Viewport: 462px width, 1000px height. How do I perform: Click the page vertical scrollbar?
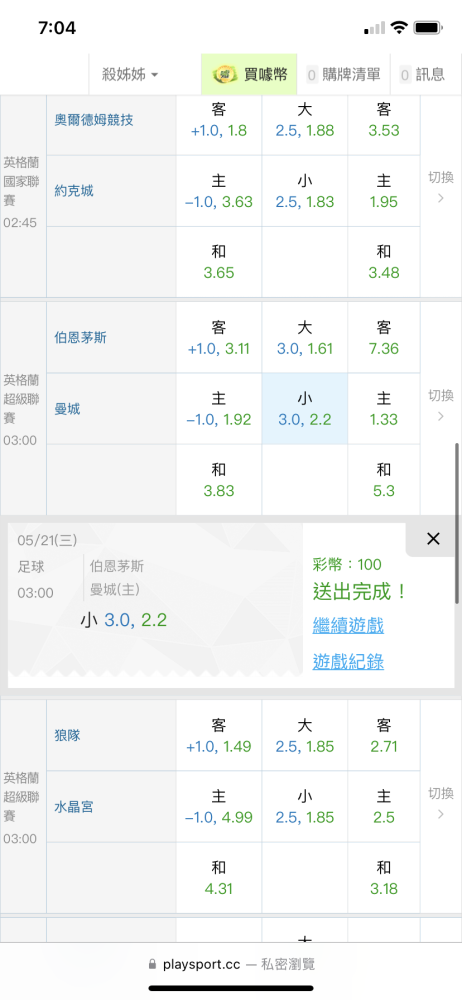(457, 523)
